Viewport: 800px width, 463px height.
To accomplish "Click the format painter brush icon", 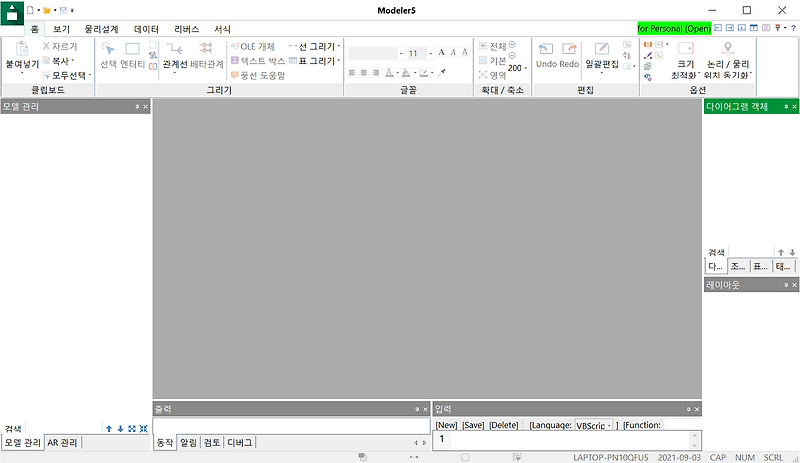I will tap(442, 72).
